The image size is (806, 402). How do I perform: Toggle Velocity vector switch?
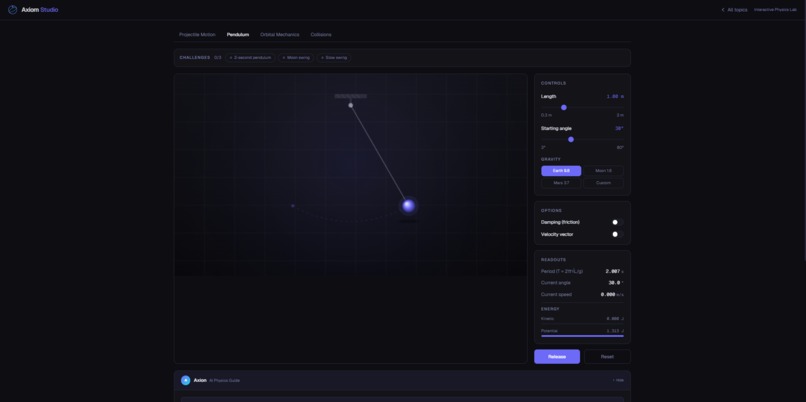click(x=617, y=234)
